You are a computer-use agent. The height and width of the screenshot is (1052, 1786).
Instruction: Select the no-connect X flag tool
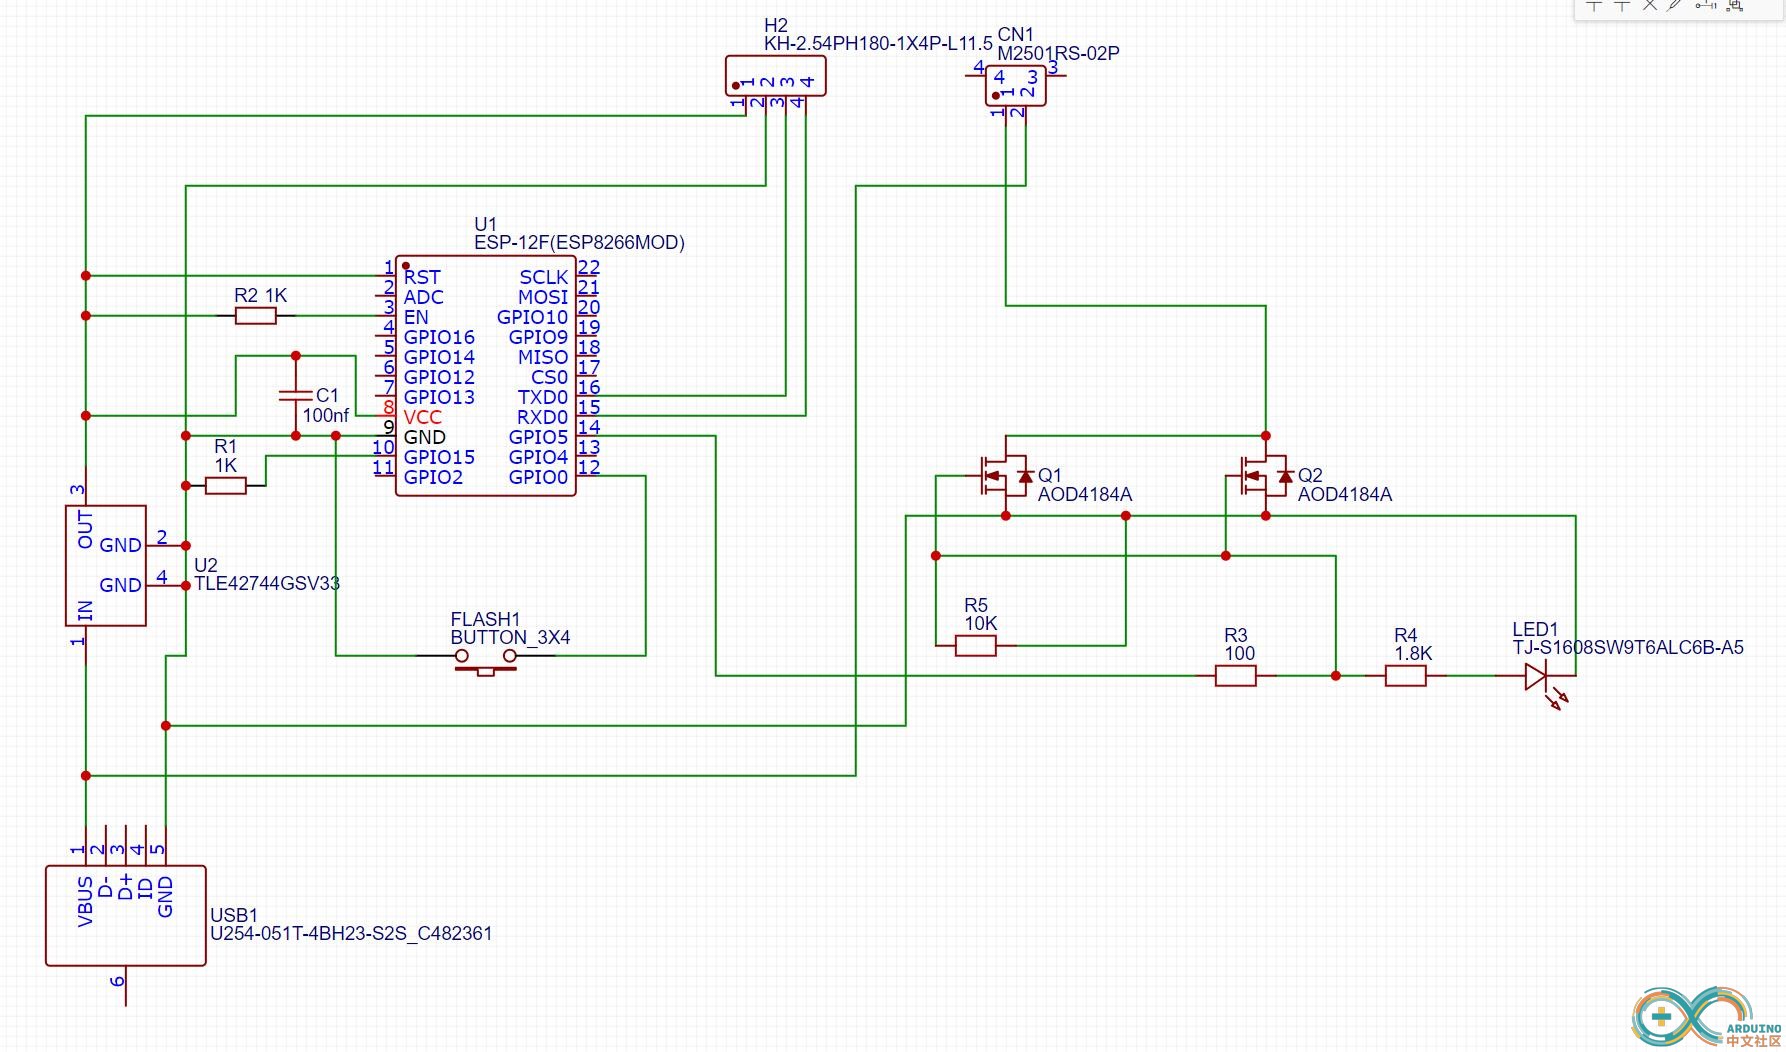(1650, 4)
